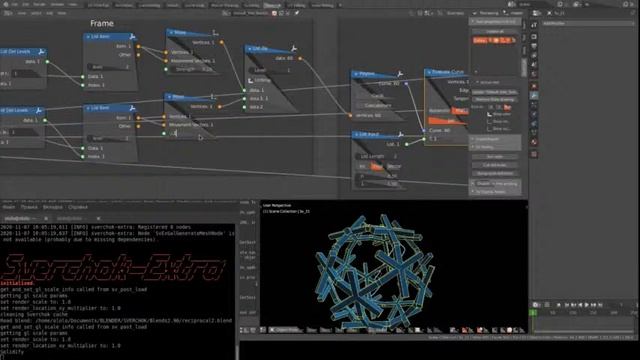Open the Node menu in node editor header
The height and width of the screenshot is (360, 640).
(x=62, y=13)
